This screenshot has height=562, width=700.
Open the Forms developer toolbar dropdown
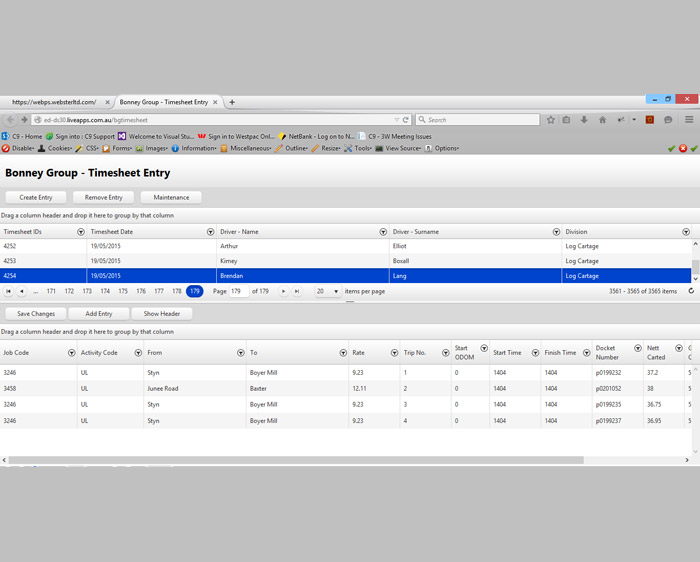(x=122, y=148)
